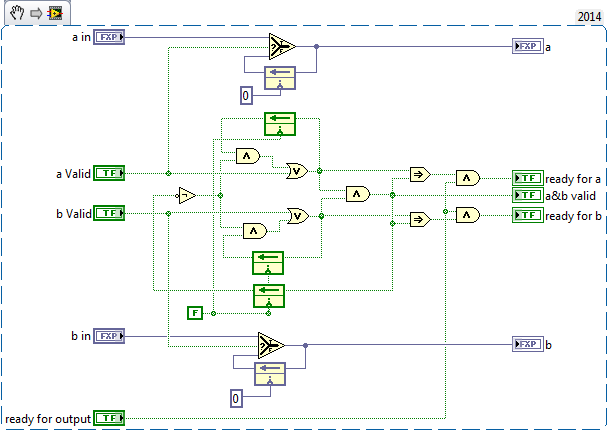Click the OR gate on the 'a Valid' wire
The height and width of the screenshot is (431, 608).
tap(297, 171)
